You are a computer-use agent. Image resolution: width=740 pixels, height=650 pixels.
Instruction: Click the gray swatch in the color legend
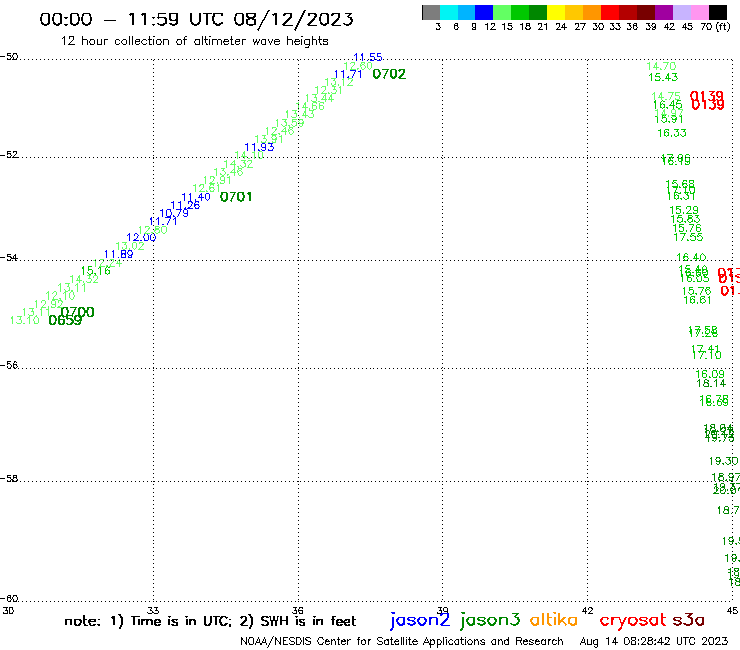431,12
